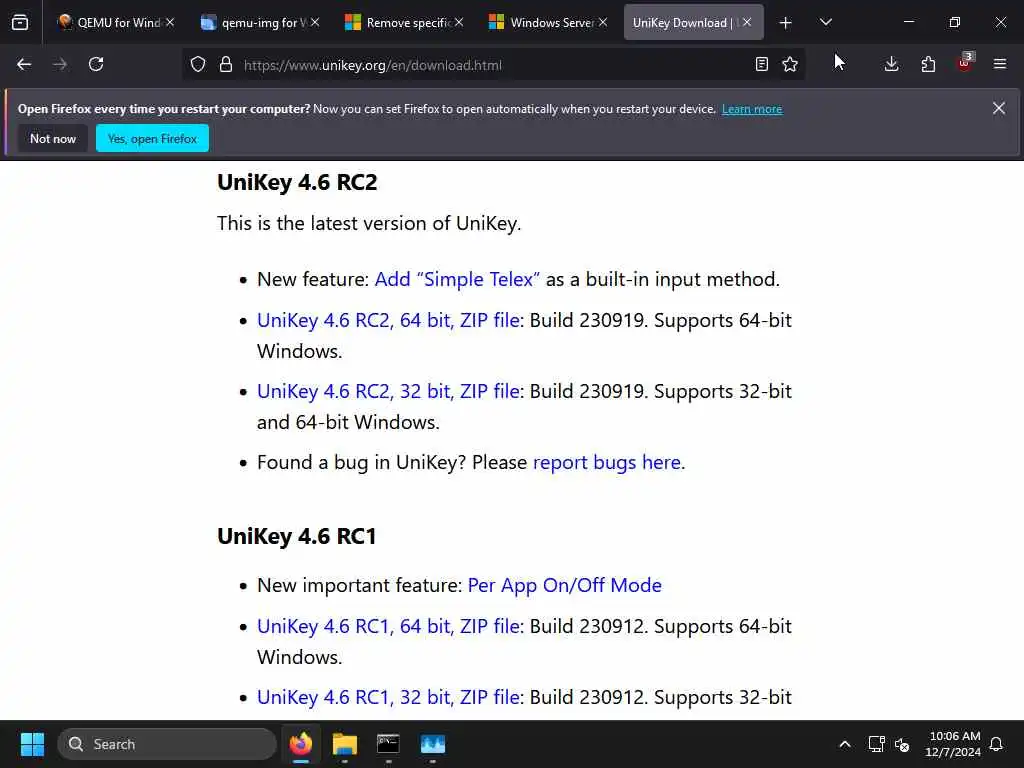
Task: Open the Learn more link
Action: (x=752, y=109)
